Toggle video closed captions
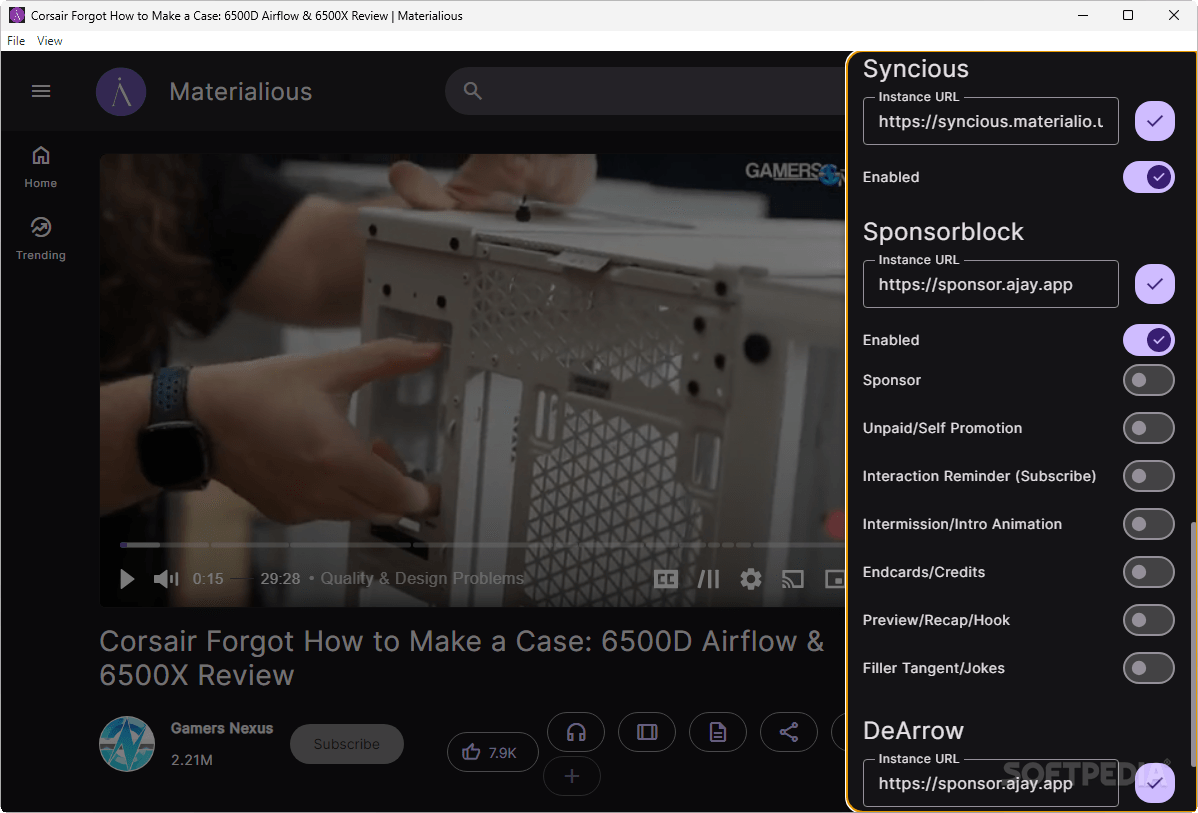Screen dimensions: 1198x813 pos(665,579)
